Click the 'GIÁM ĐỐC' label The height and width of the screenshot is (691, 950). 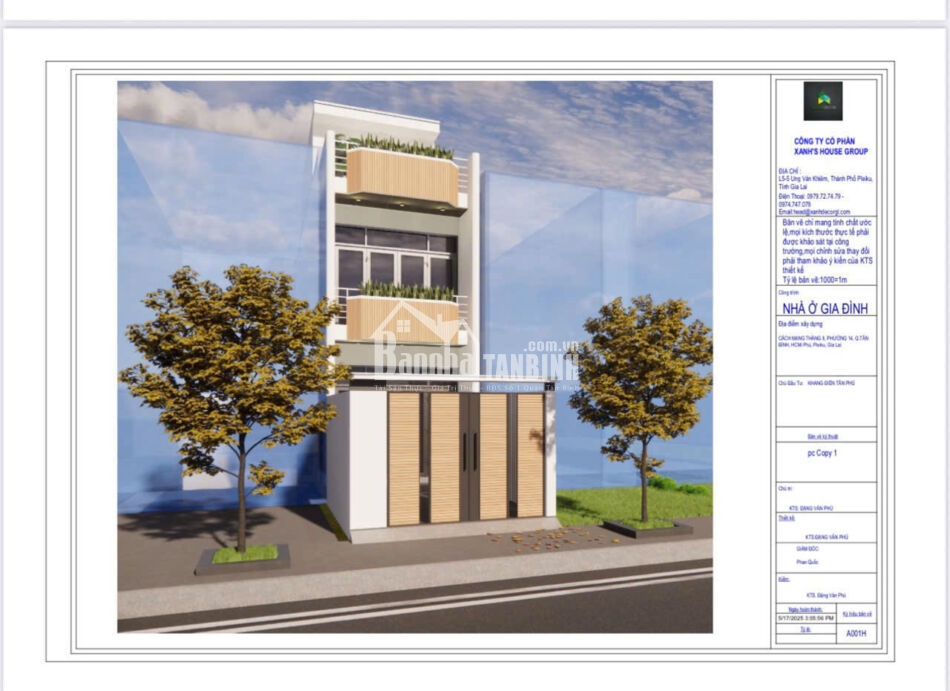pyautogui.click(x=807, y=549)
